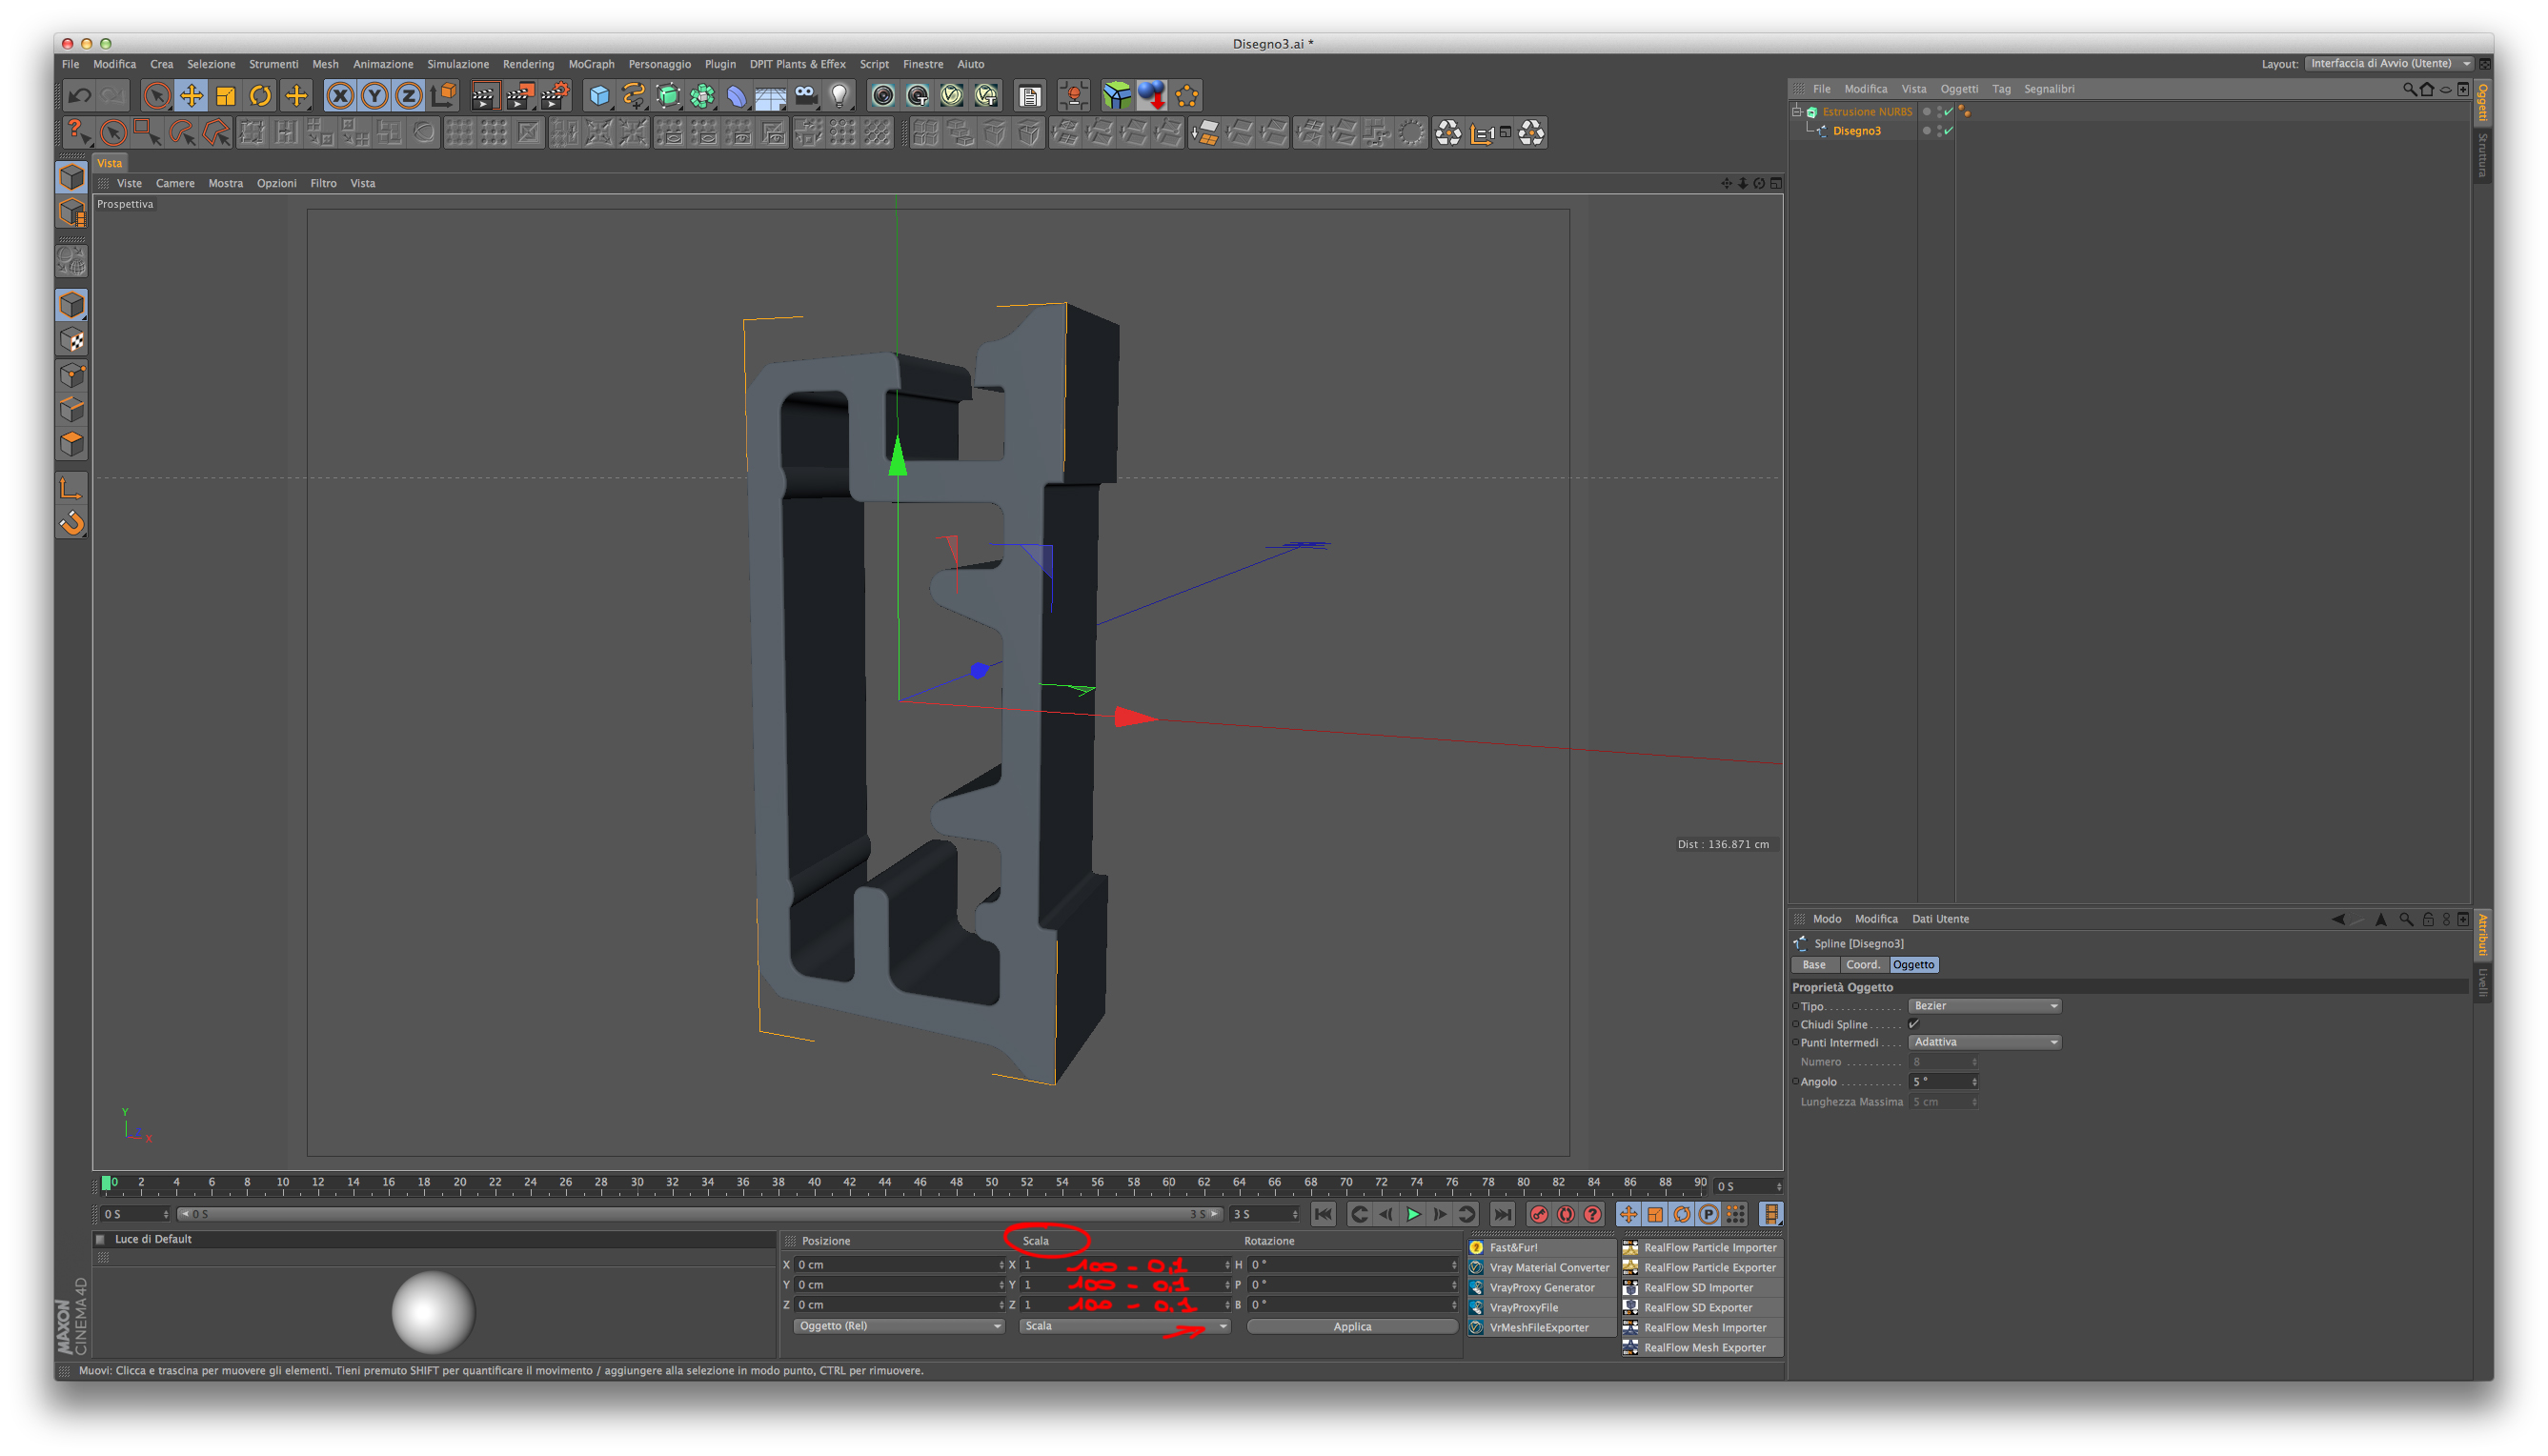Select the Move tool in the toolbar

coord(191,96)
